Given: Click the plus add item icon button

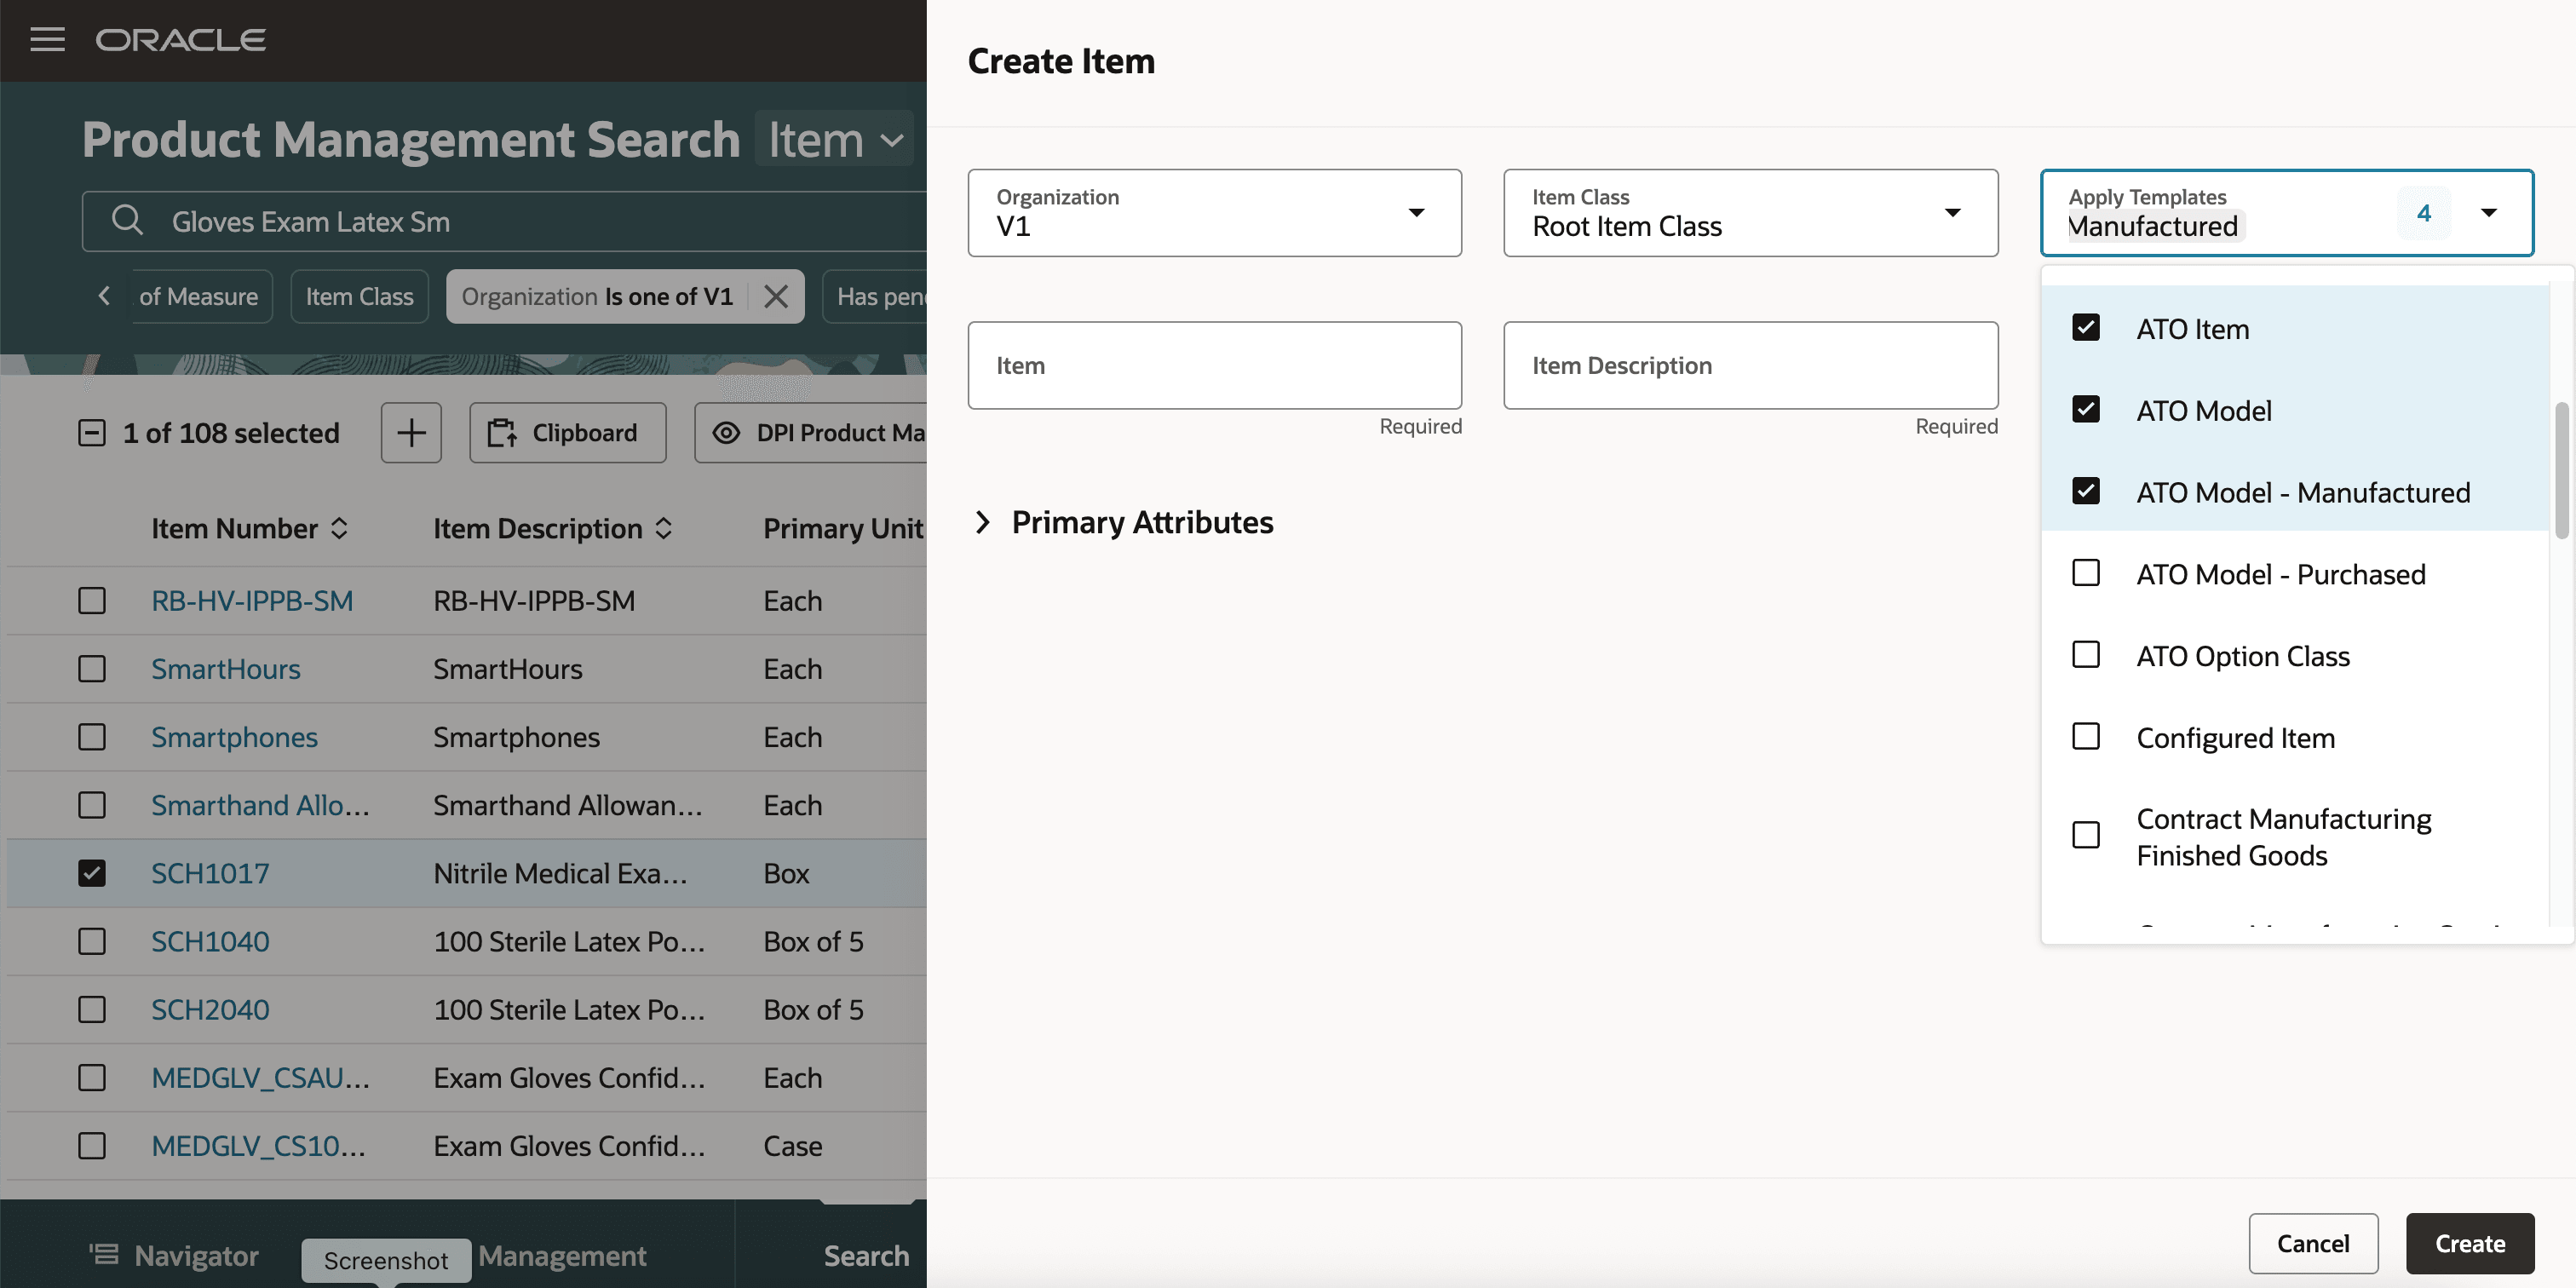Looking at the screenshot, I should pos(411,433).
